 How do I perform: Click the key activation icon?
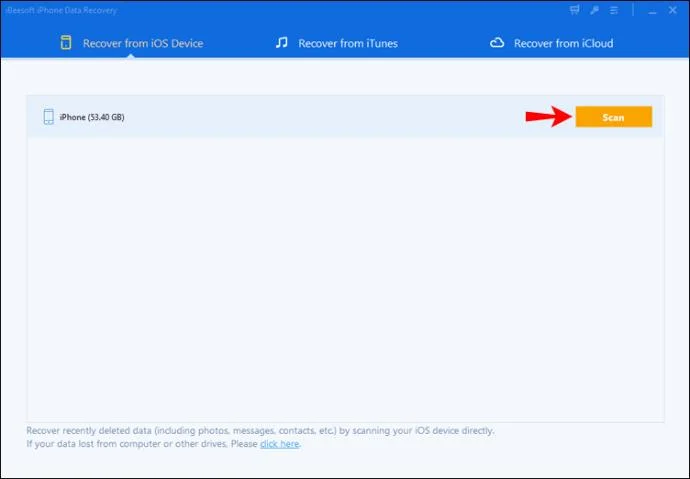click(595, 10)
